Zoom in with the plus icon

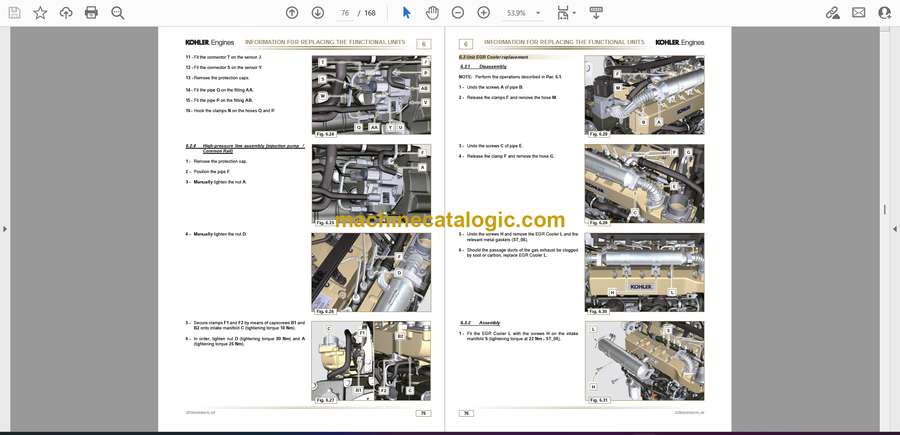click(x=483, y=13)
